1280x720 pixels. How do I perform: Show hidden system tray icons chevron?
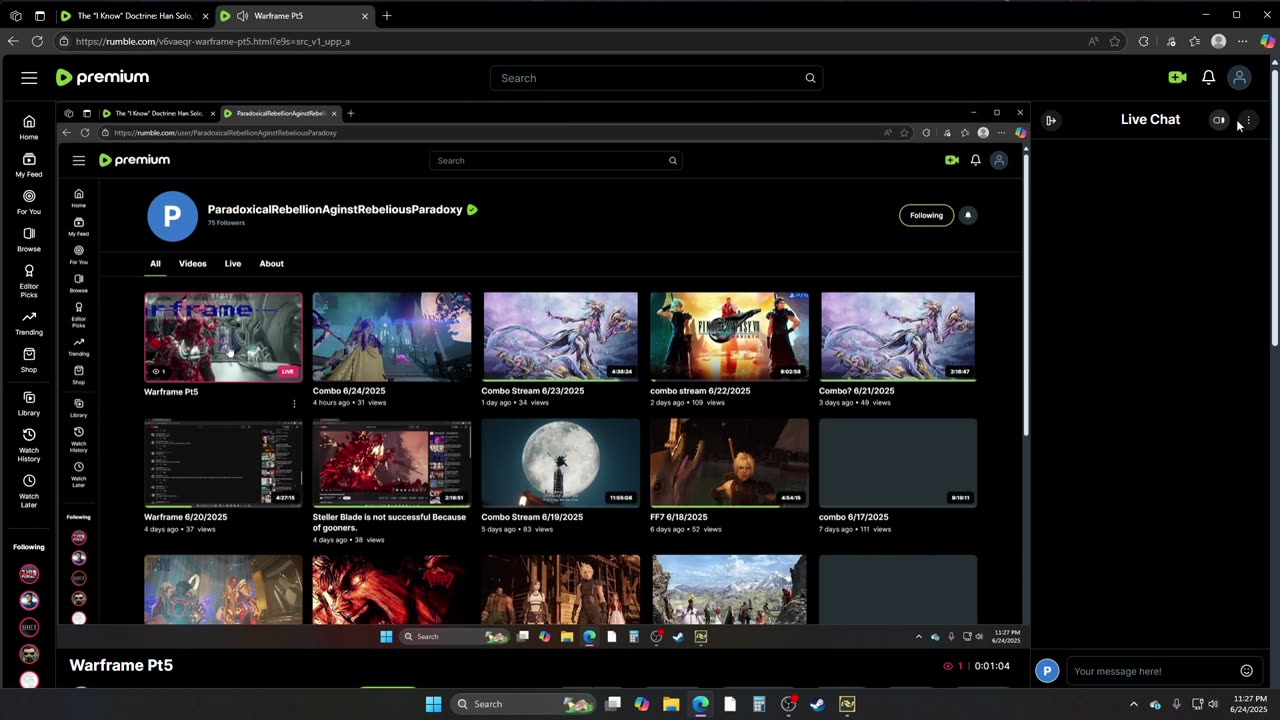click(x=1133, y=704)
